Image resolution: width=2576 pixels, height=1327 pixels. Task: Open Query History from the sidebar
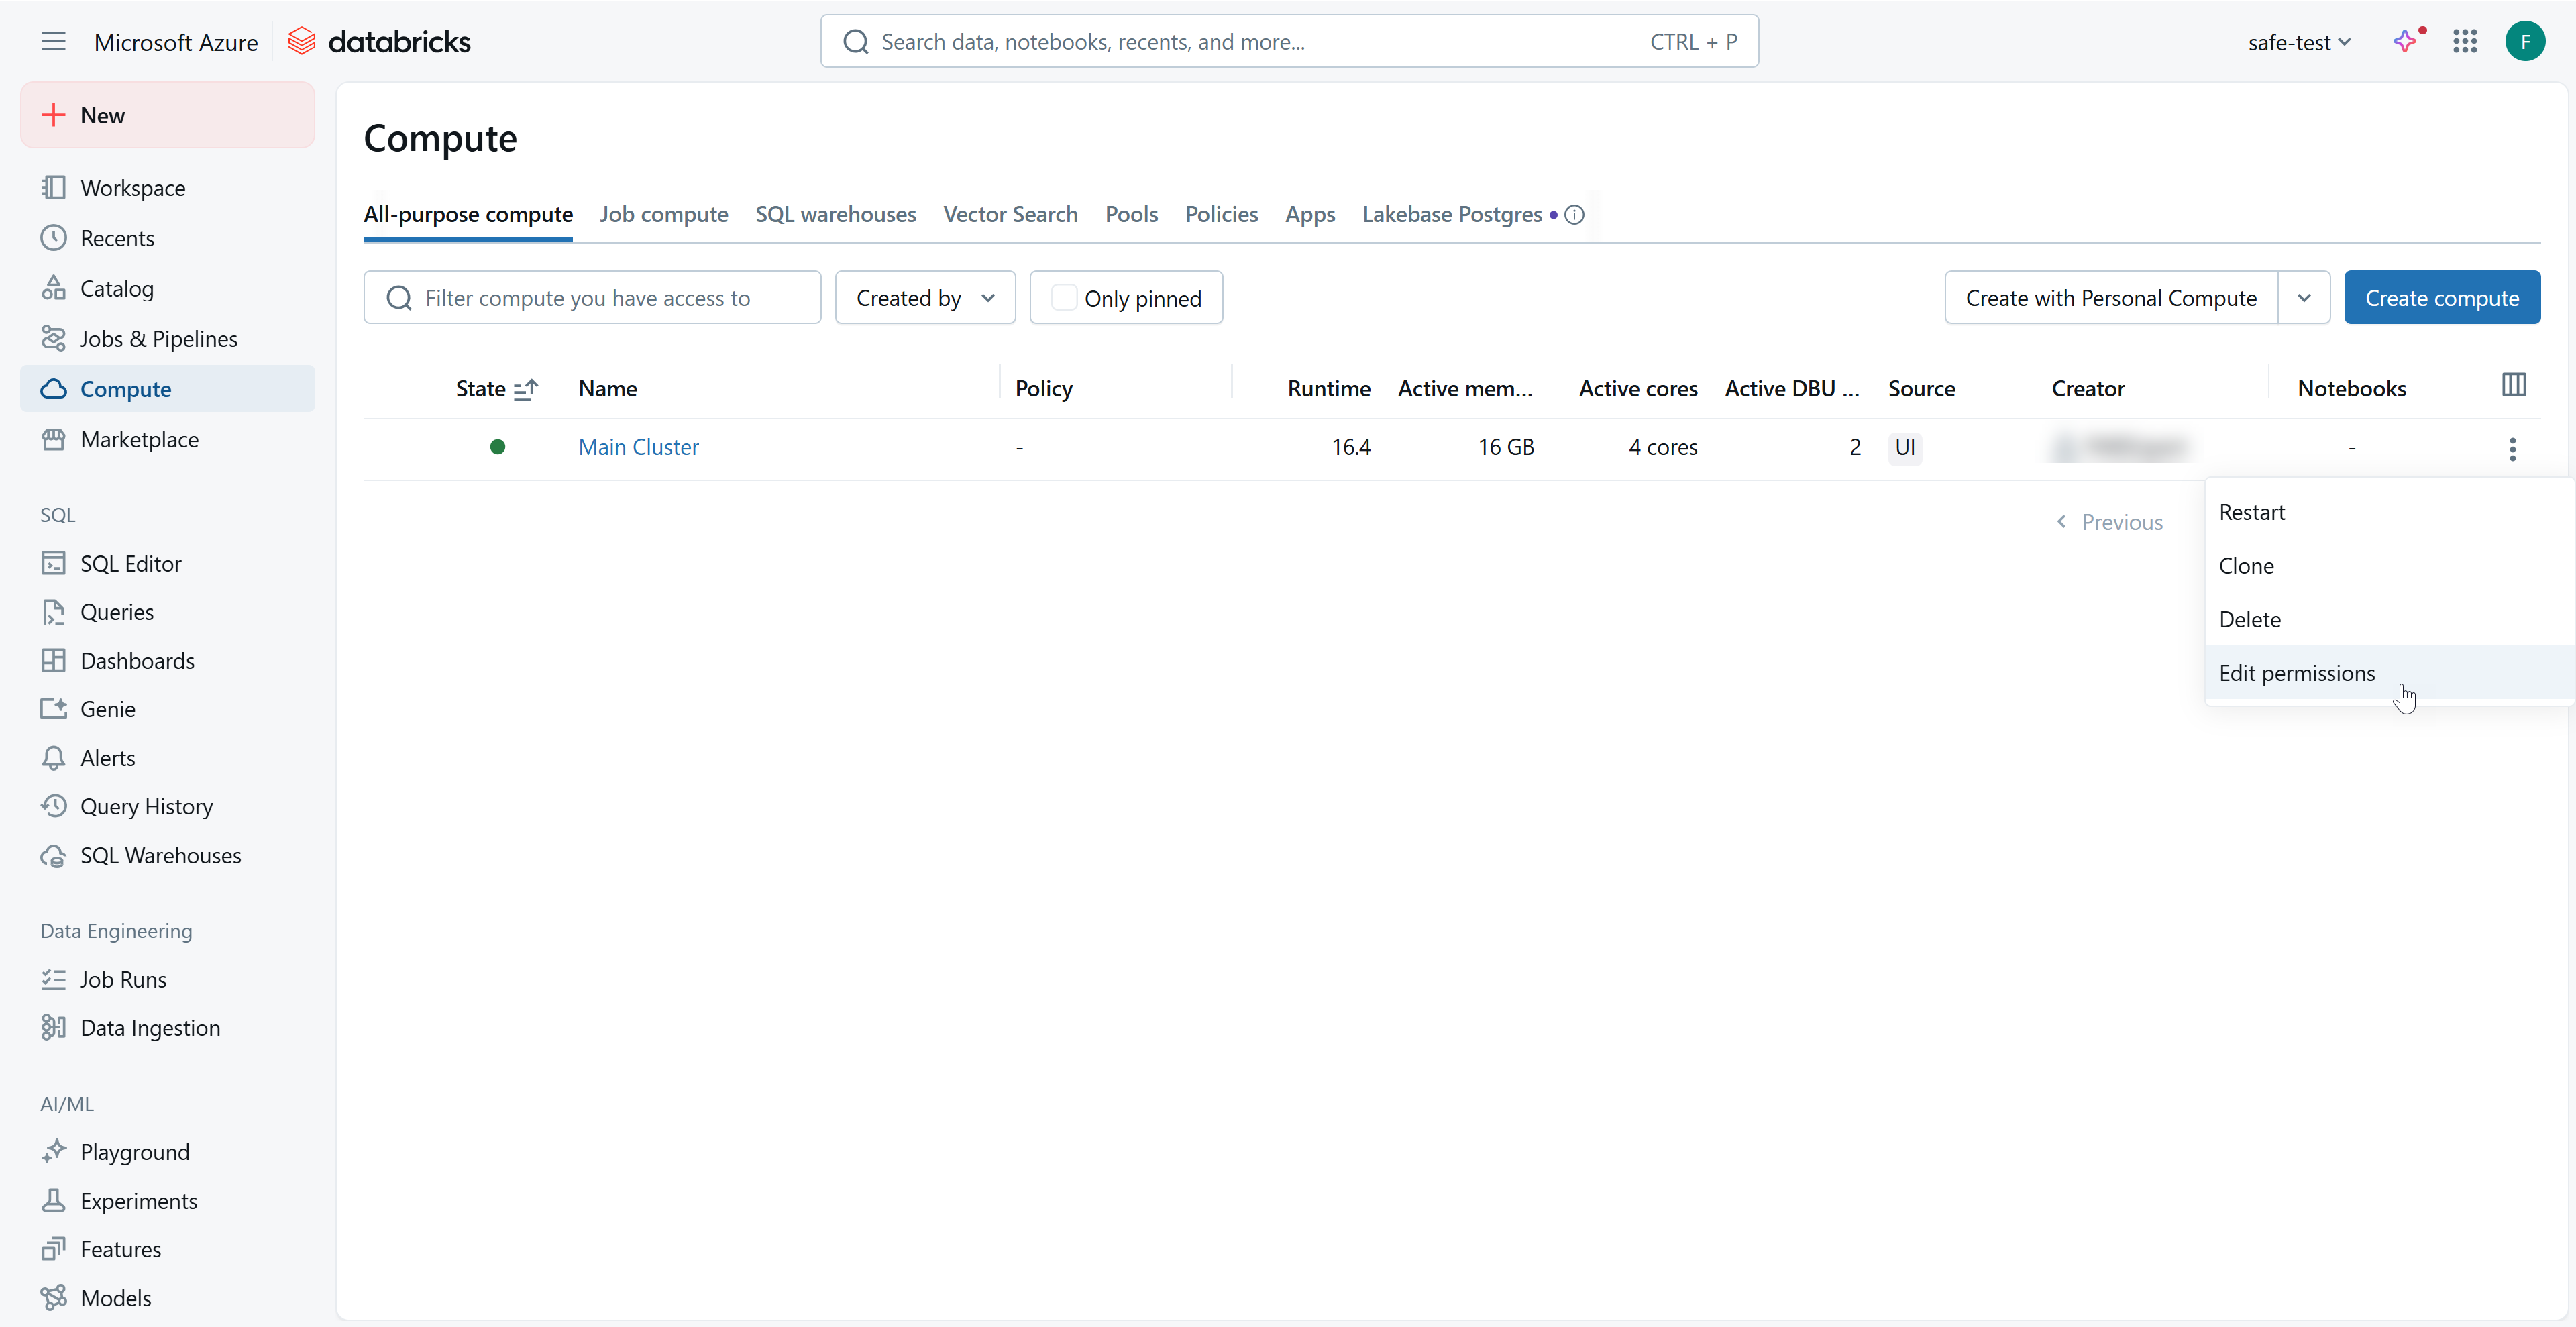[147, 806]
